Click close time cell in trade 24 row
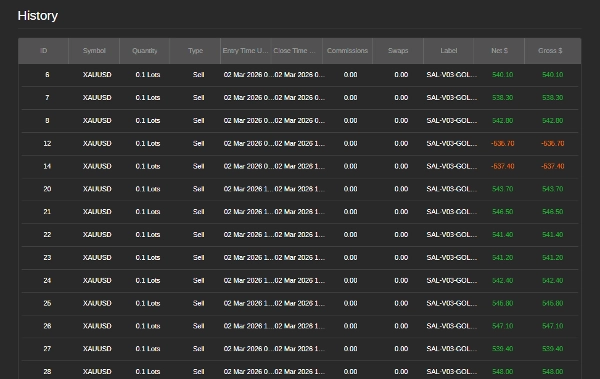The width and height of the screenshot is (600, 379). [x=299, y=281]
